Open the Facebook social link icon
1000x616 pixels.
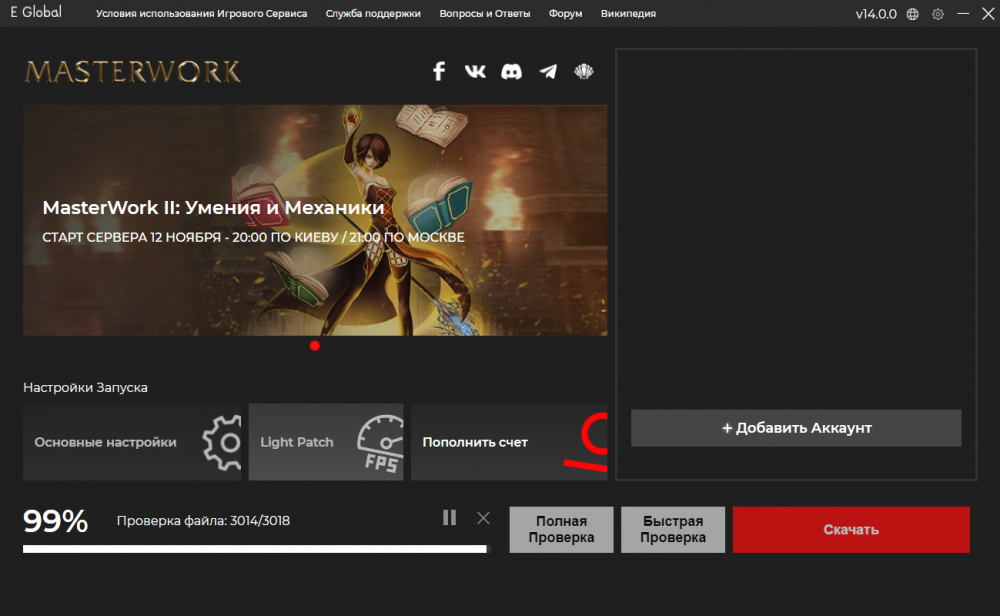pyautogui.click(x=438, y=71)
